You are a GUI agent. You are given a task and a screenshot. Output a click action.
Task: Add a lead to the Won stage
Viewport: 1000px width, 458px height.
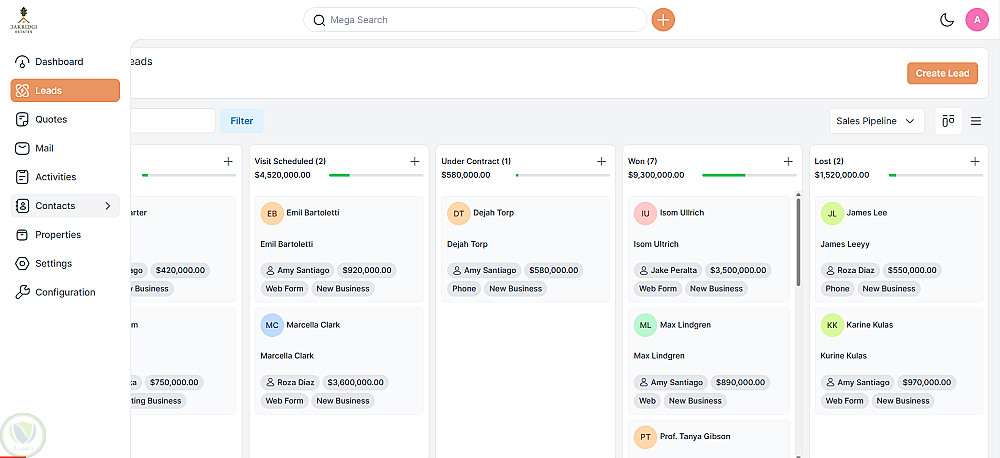click(788, 161)
